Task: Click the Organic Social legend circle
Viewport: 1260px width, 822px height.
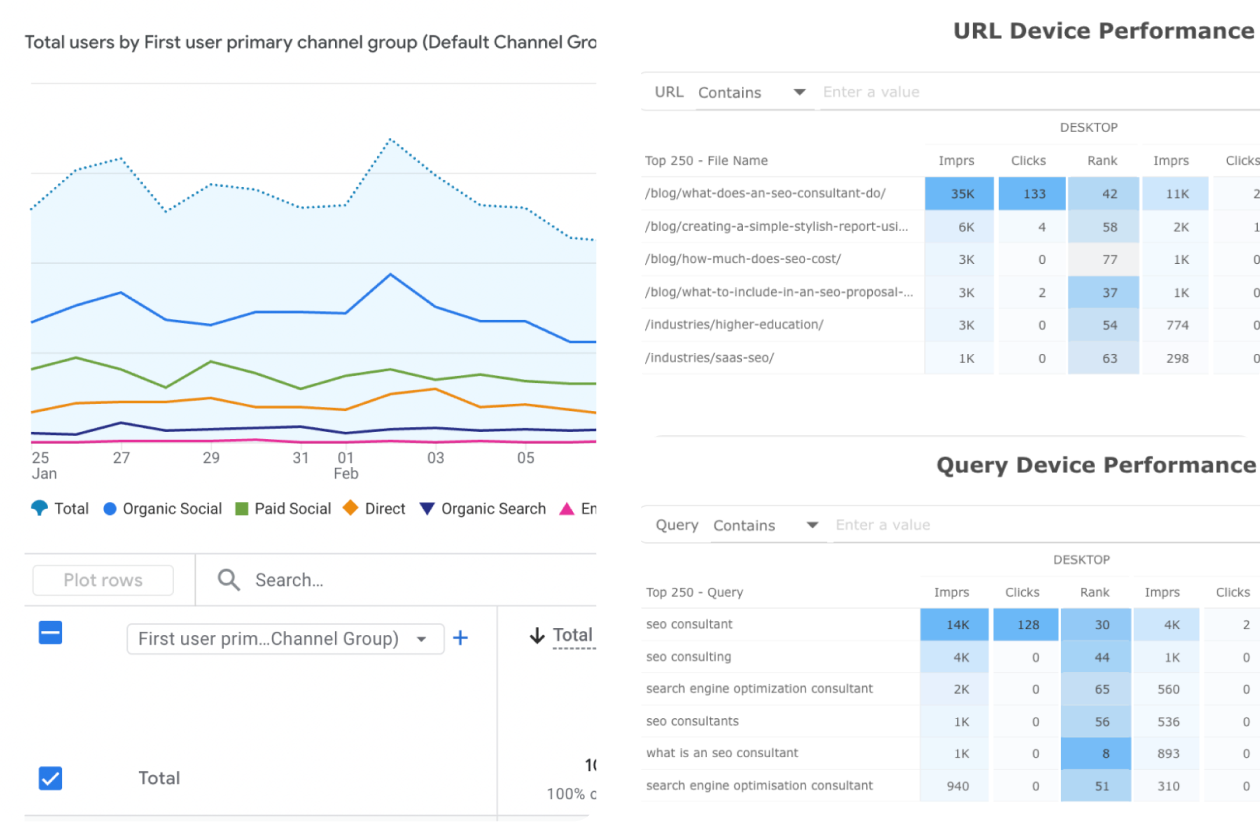Action: coord(110,508)
